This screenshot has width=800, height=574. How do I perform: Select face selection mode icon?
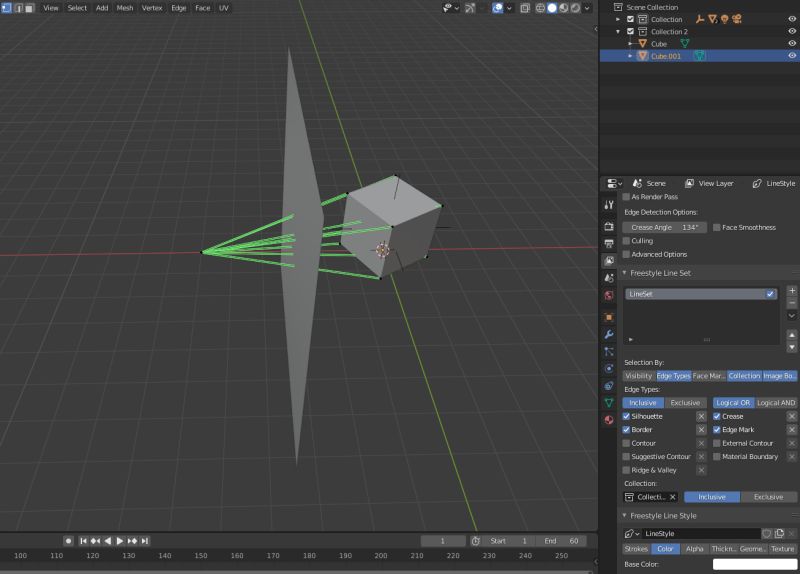pyautogui.click(x=29, y=8)
